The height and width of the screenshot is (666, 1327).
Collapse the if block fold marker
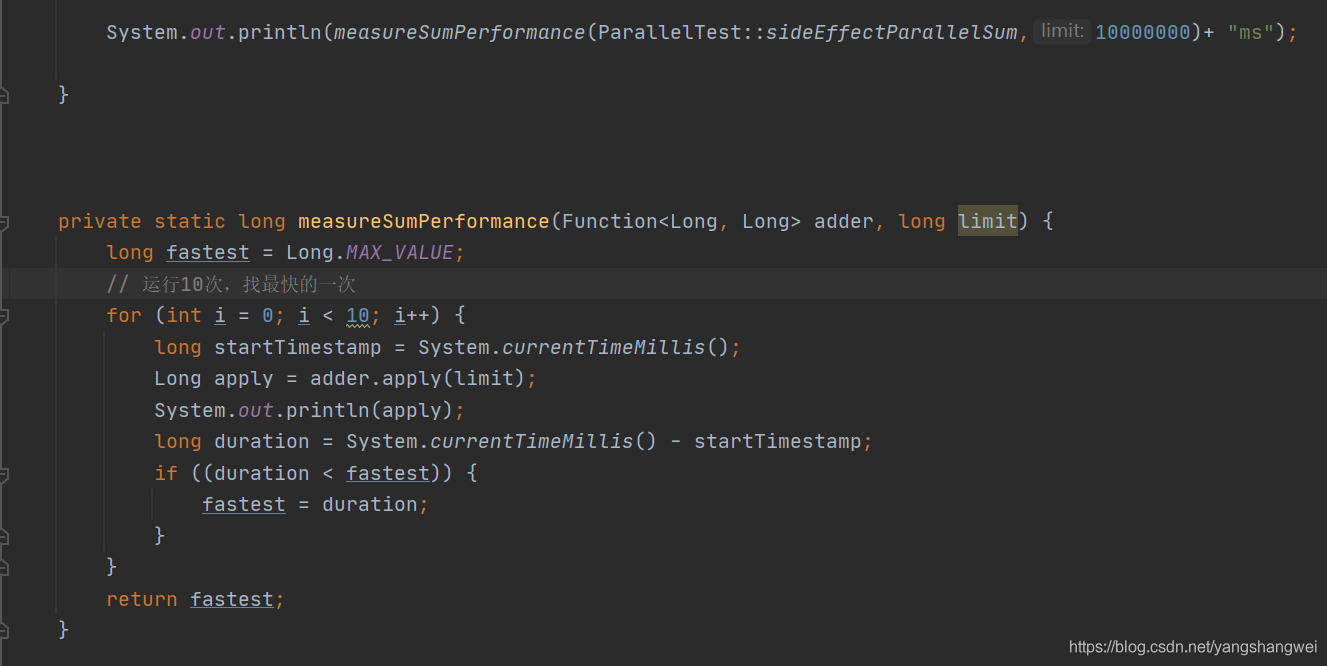4,473
